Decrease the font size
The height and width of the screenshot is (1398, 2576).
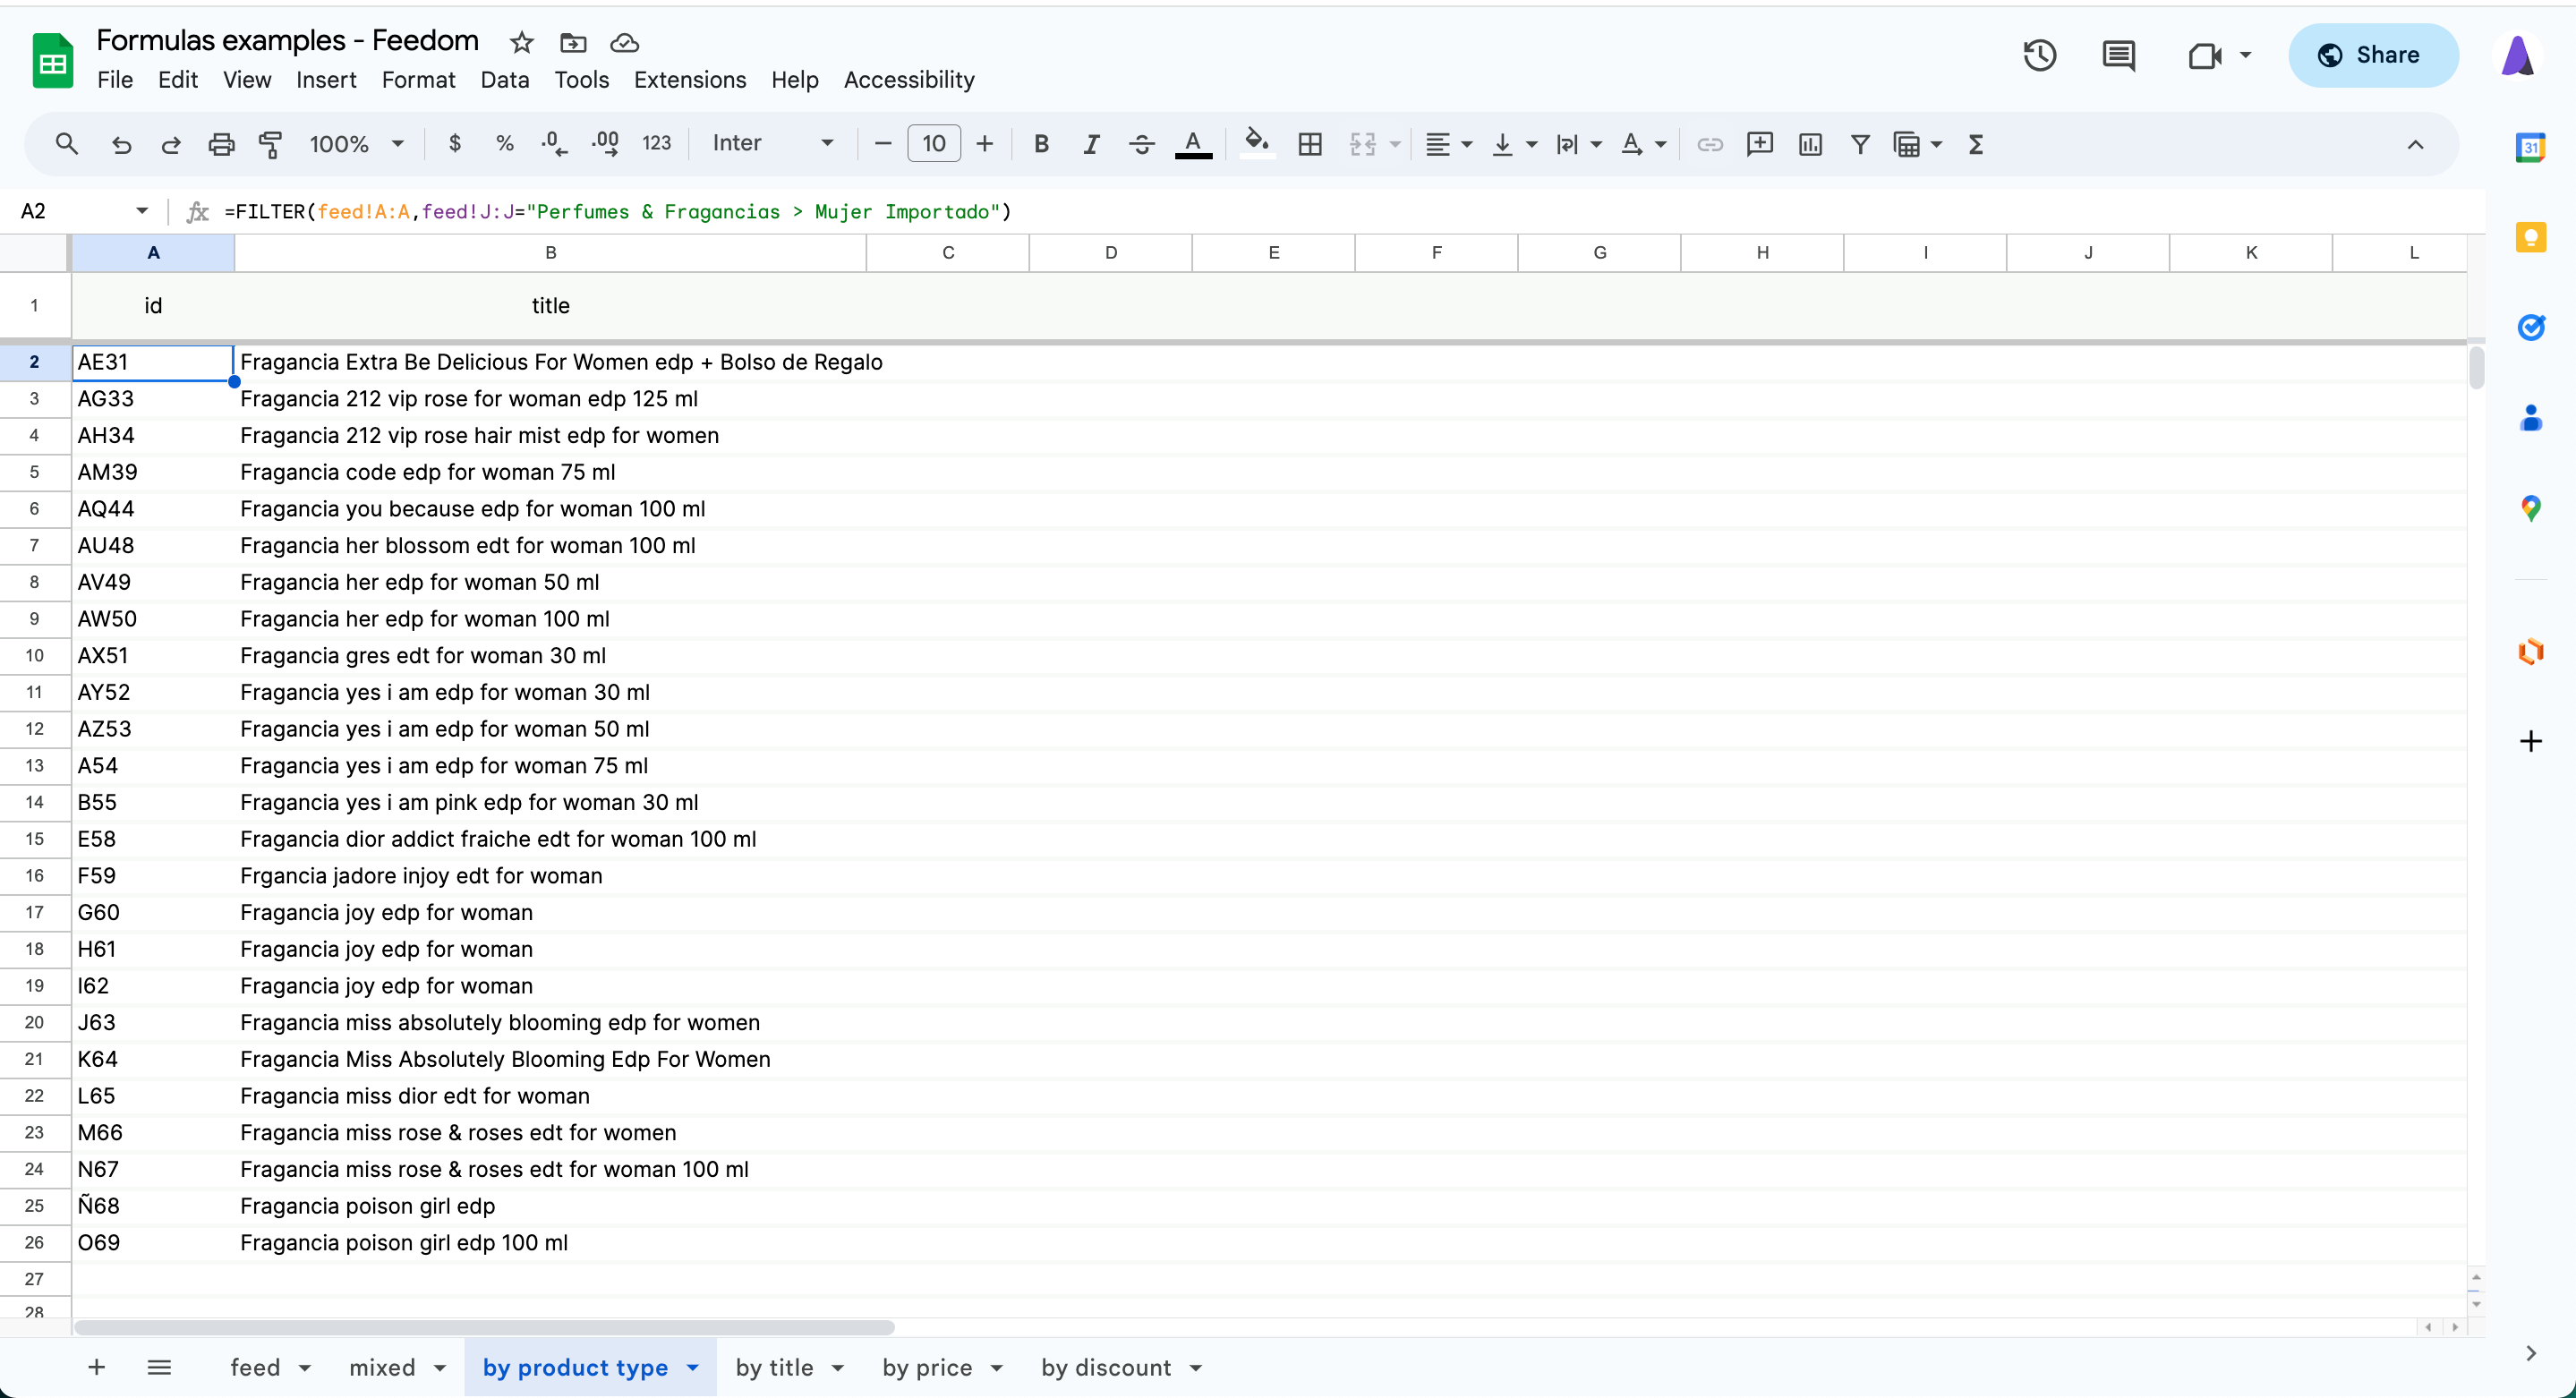[x=882, y=144]
